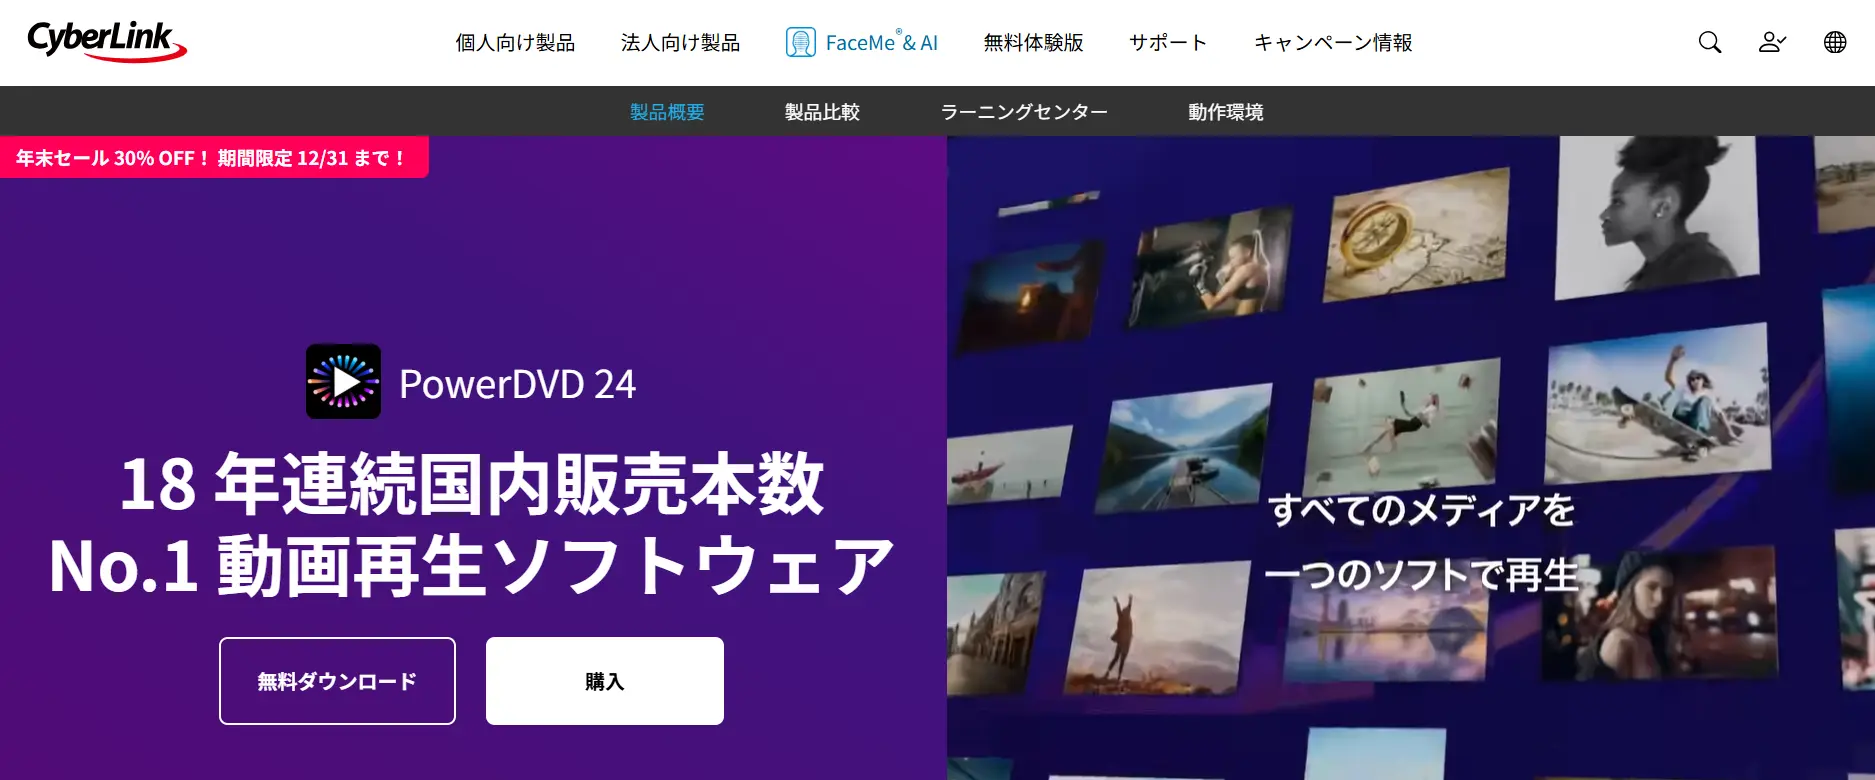Viewport: 1875px width, 780px height.
Task: Open the user account icon
Action: (1772, 42)
